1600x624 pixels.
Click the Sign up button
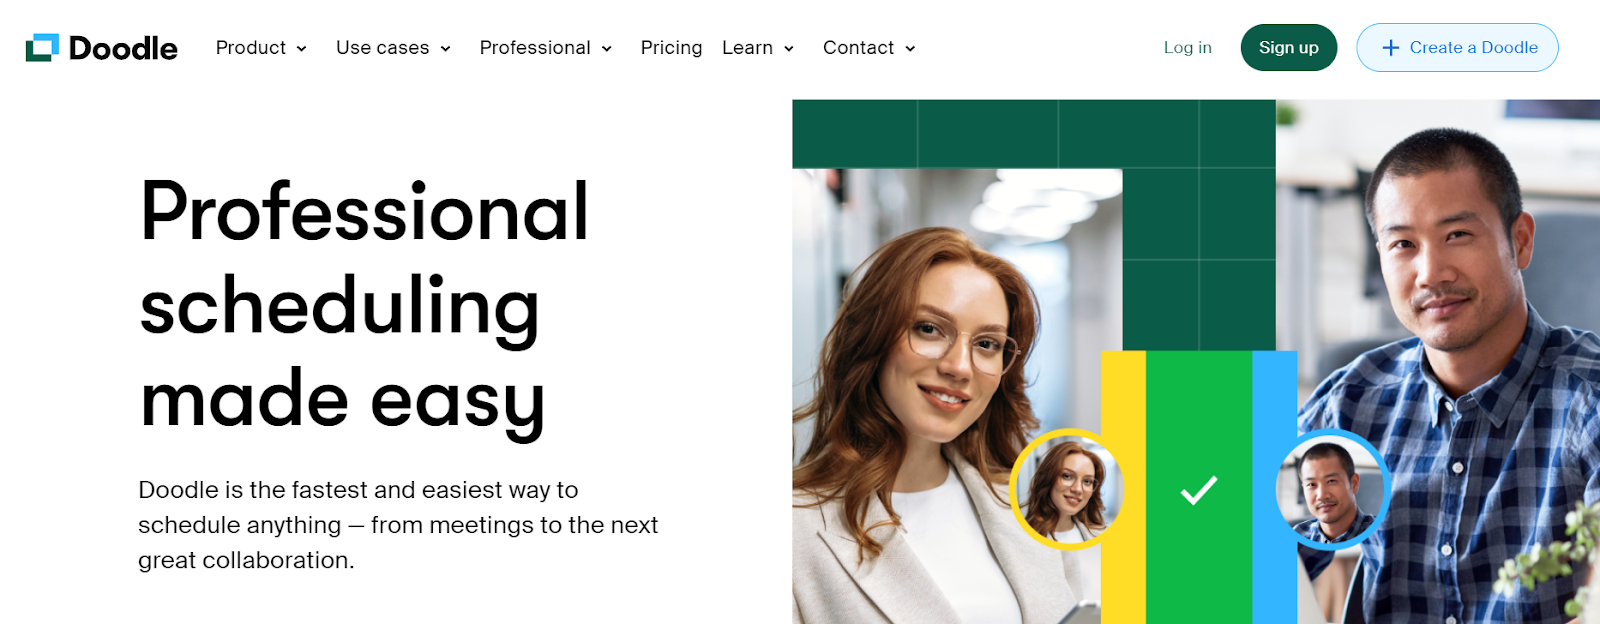[1289, 48]
